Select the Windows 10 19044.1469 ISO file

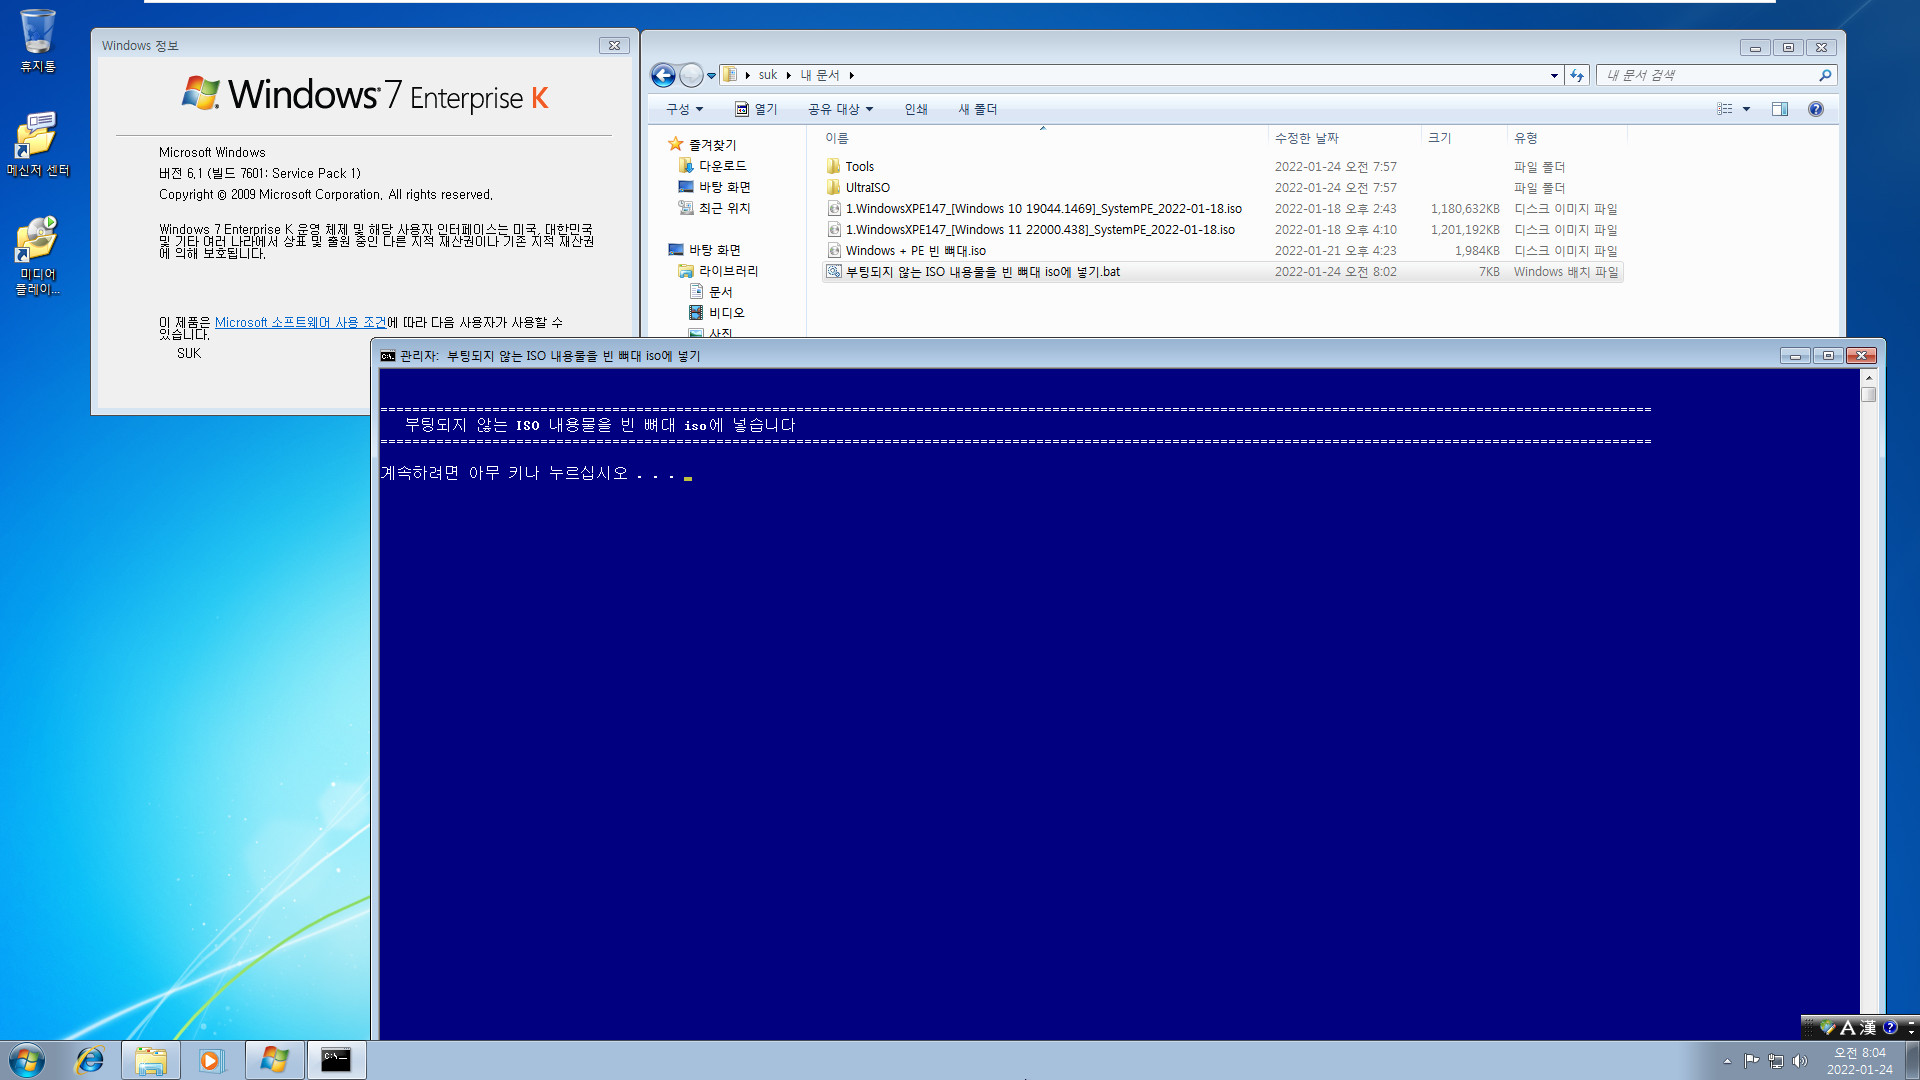tap(1222, 209)
